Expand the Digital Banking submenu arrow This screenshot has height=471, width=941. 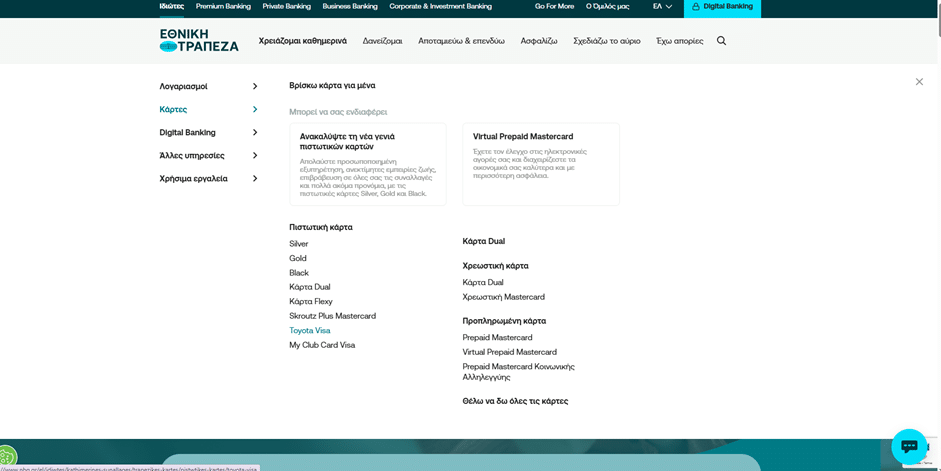tap(255, 132)
